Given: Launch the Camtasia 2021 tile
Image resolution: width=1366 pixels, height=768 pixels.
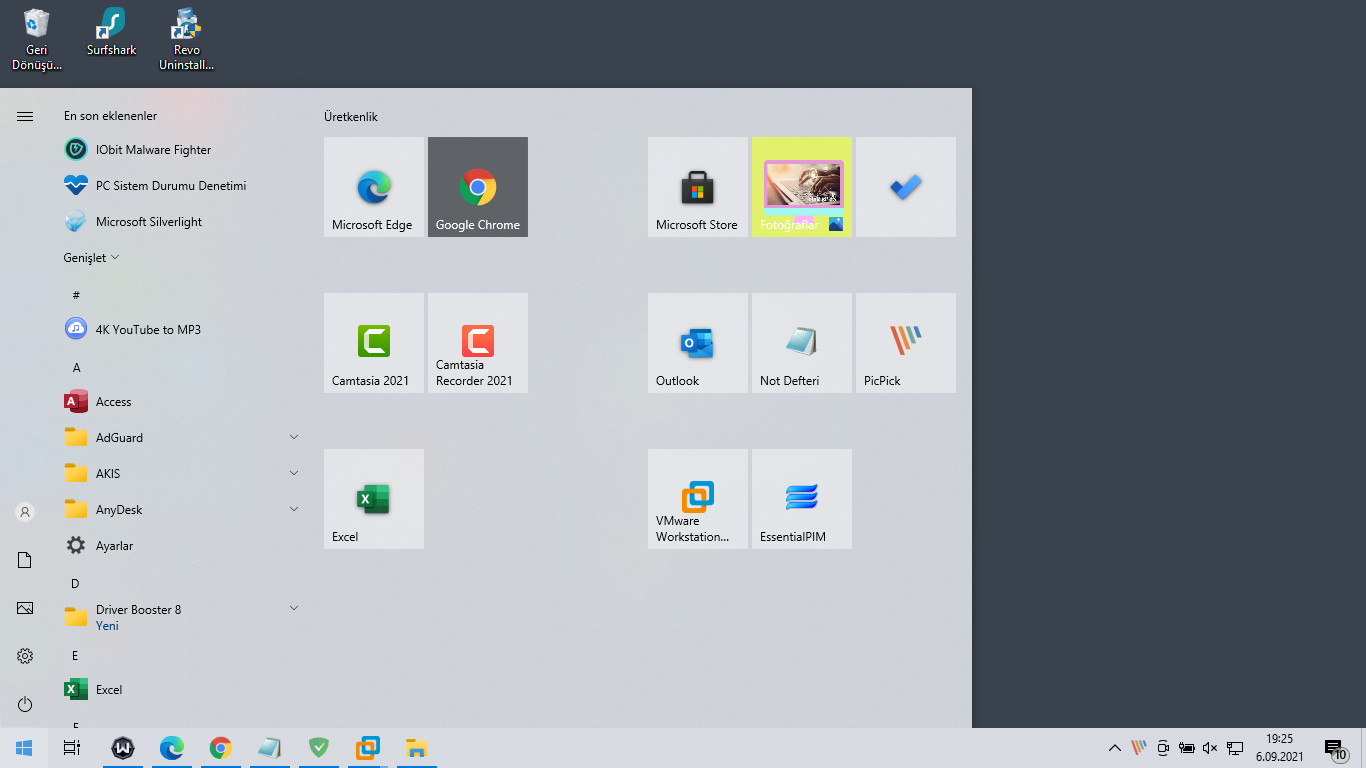Looking at the screenshot, I should pyautogui.click(x=374, y=343).
